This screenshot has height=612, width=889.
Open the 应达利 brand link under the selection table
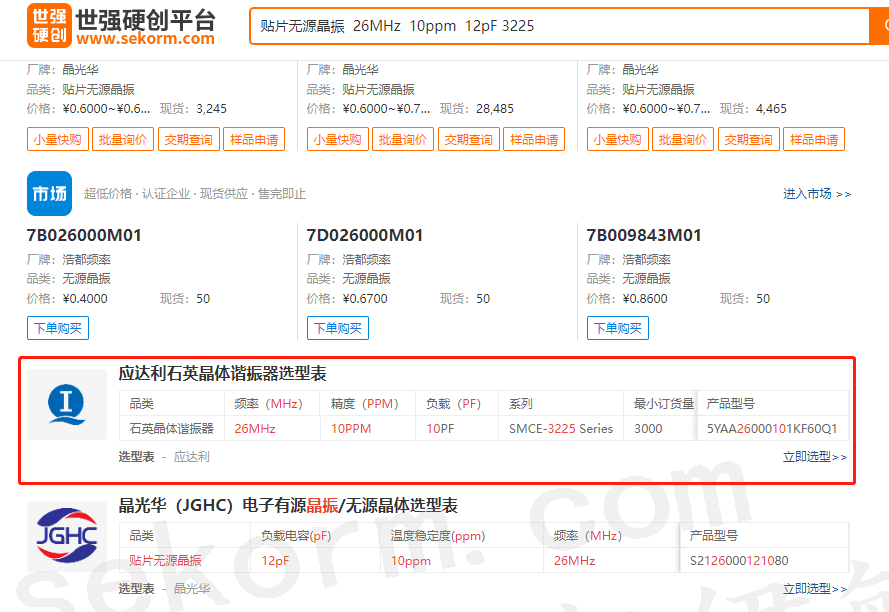192,457
